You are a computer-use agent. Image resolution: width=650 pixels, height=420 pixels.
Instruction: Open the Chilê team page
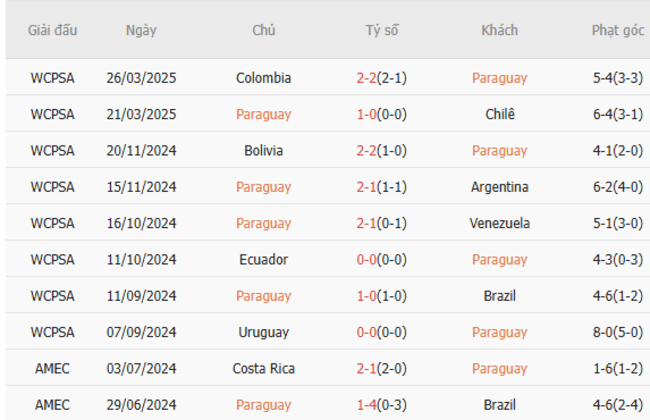tap(499, 114)
